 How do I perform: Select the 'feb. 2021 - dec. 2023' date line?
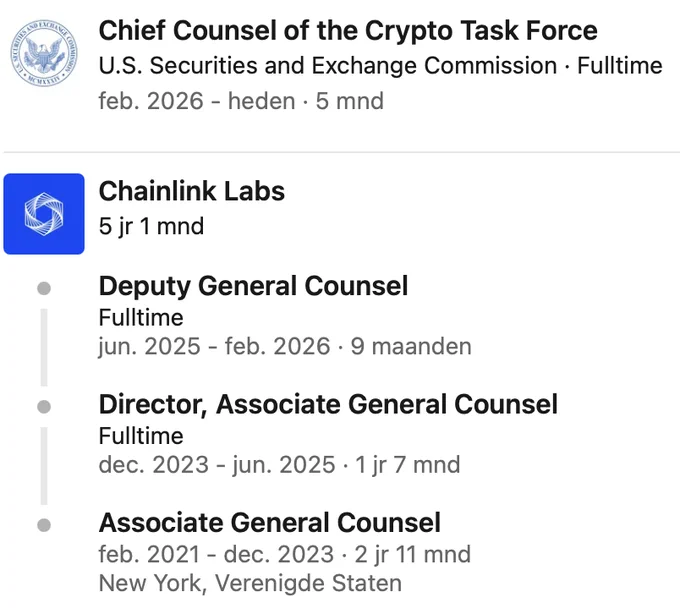[x=216, y=554]
